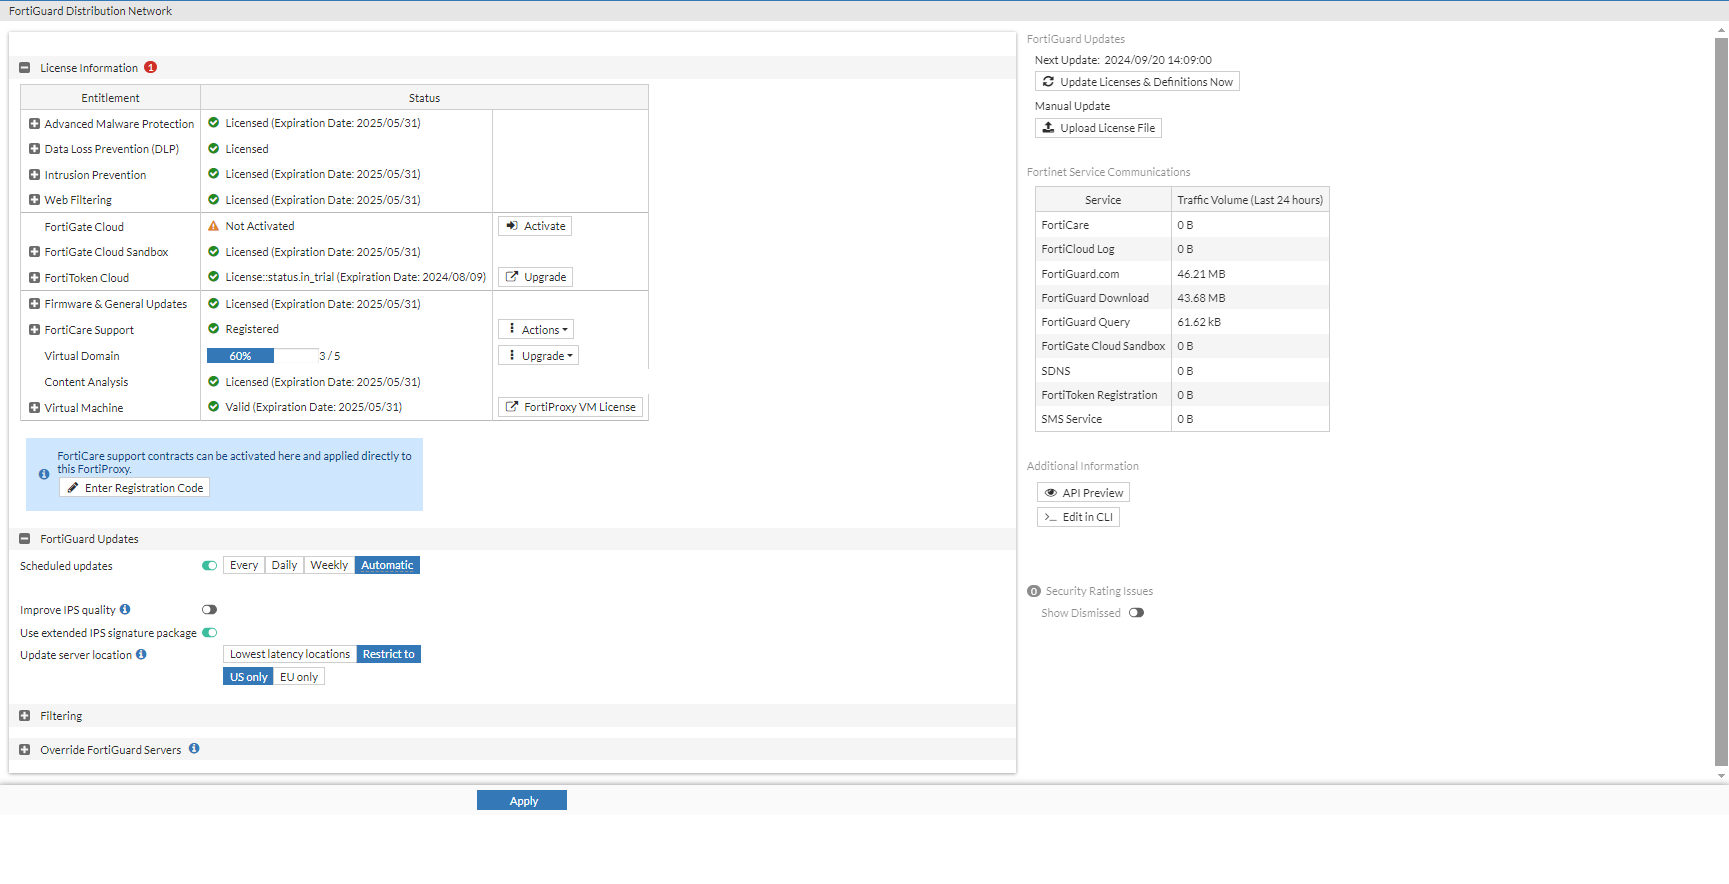Disable Use extended IPS signature package

tap(209, 633)
